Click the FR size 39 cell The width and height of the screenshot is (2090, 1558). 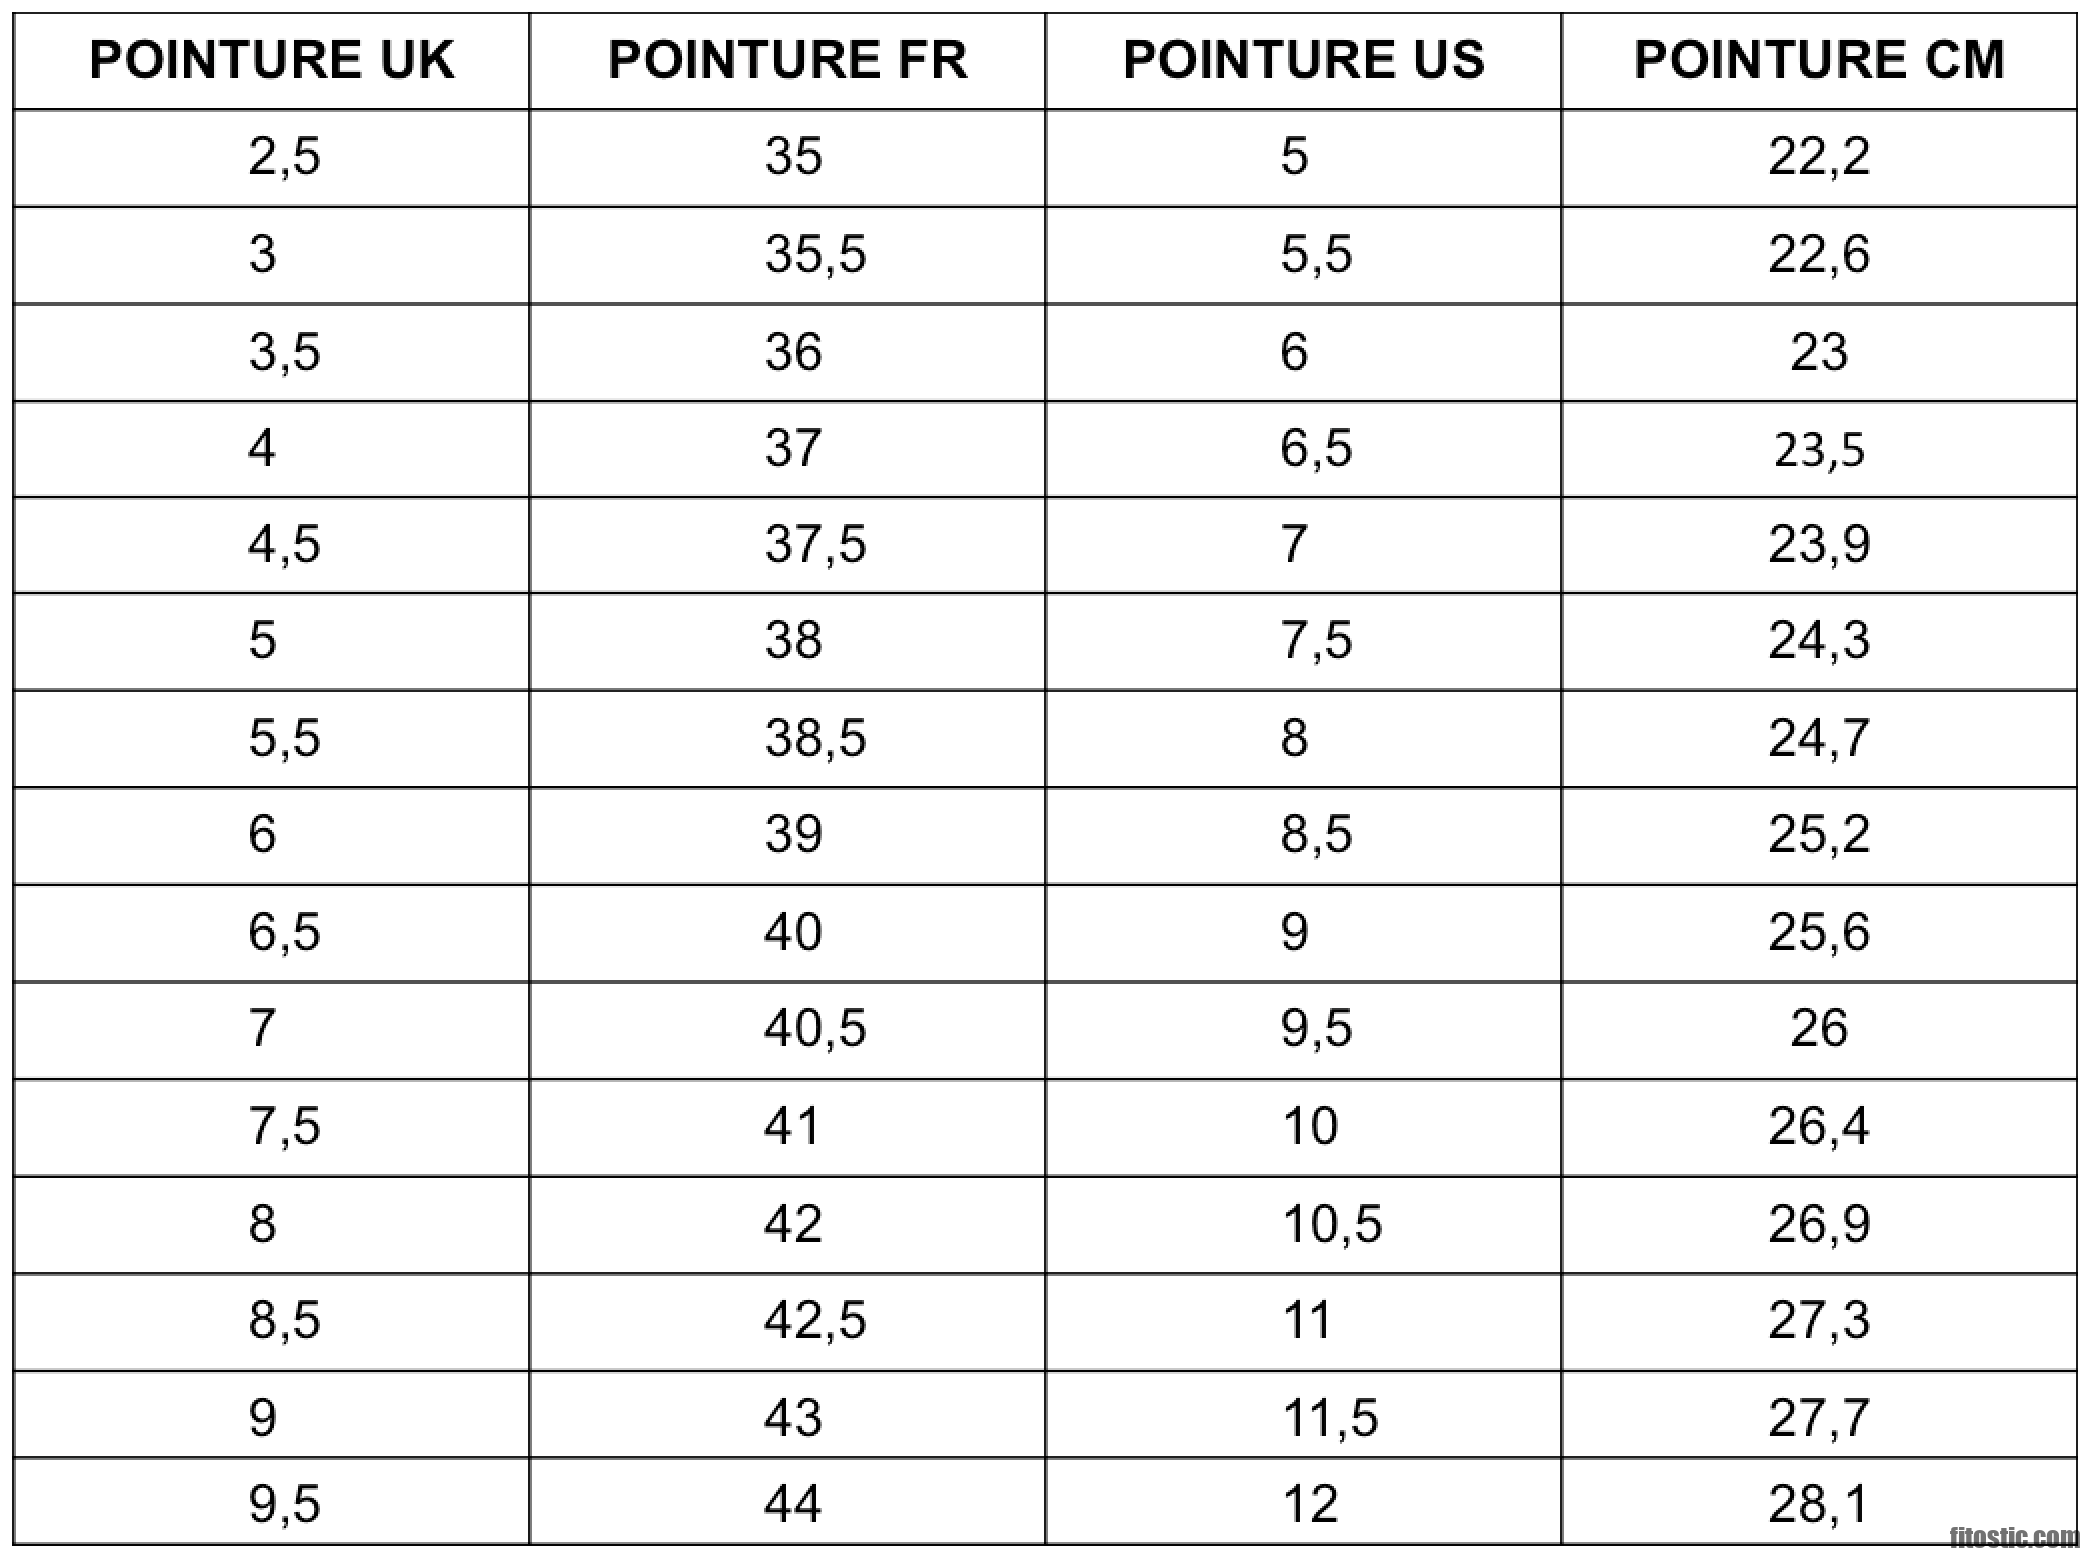pyautogui.click(x=793, y=835)
